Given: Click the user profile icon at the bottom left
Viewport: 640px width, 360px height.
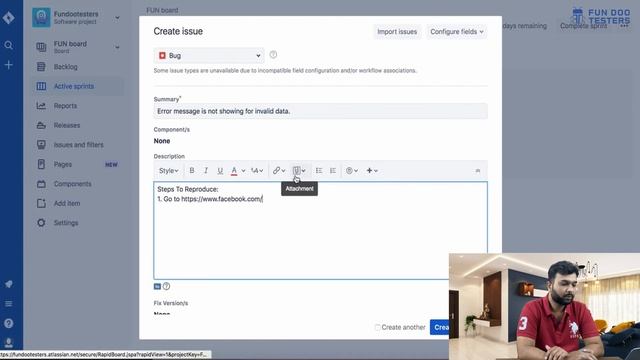Looking at the screenshot, I should pos(8,342).
